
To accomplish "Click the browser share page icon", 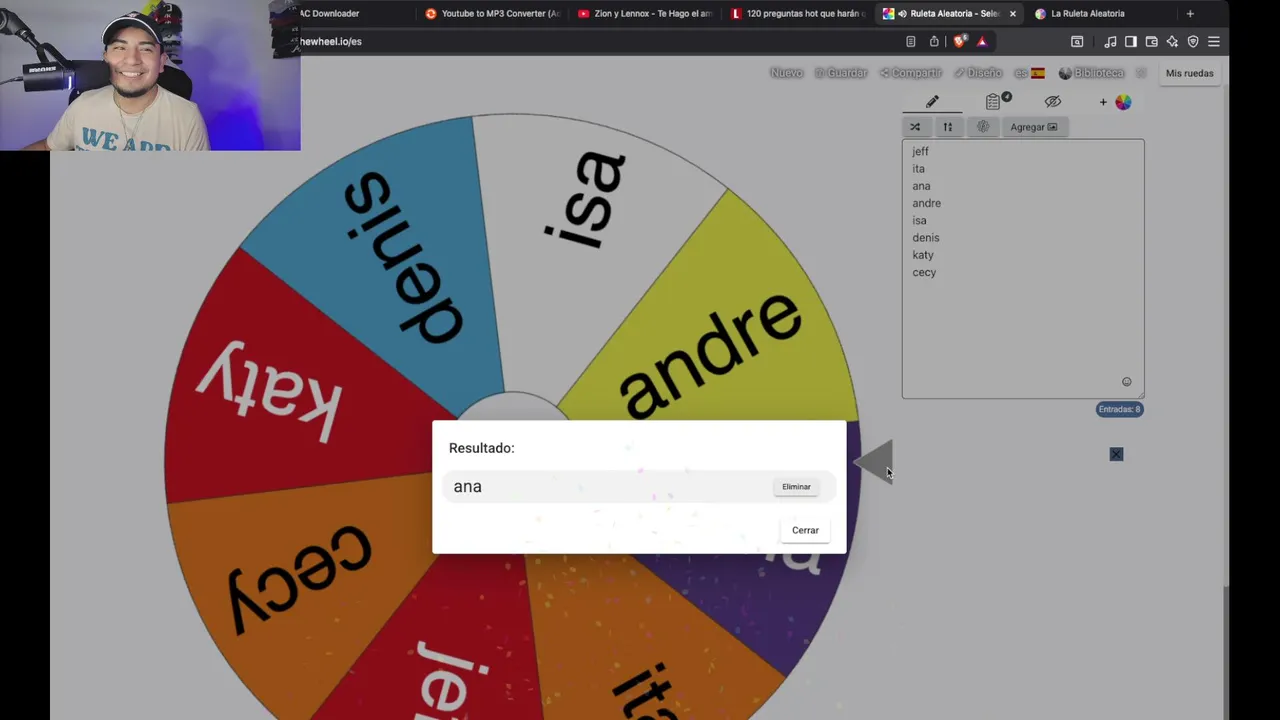I will click(x=934, y=42).
